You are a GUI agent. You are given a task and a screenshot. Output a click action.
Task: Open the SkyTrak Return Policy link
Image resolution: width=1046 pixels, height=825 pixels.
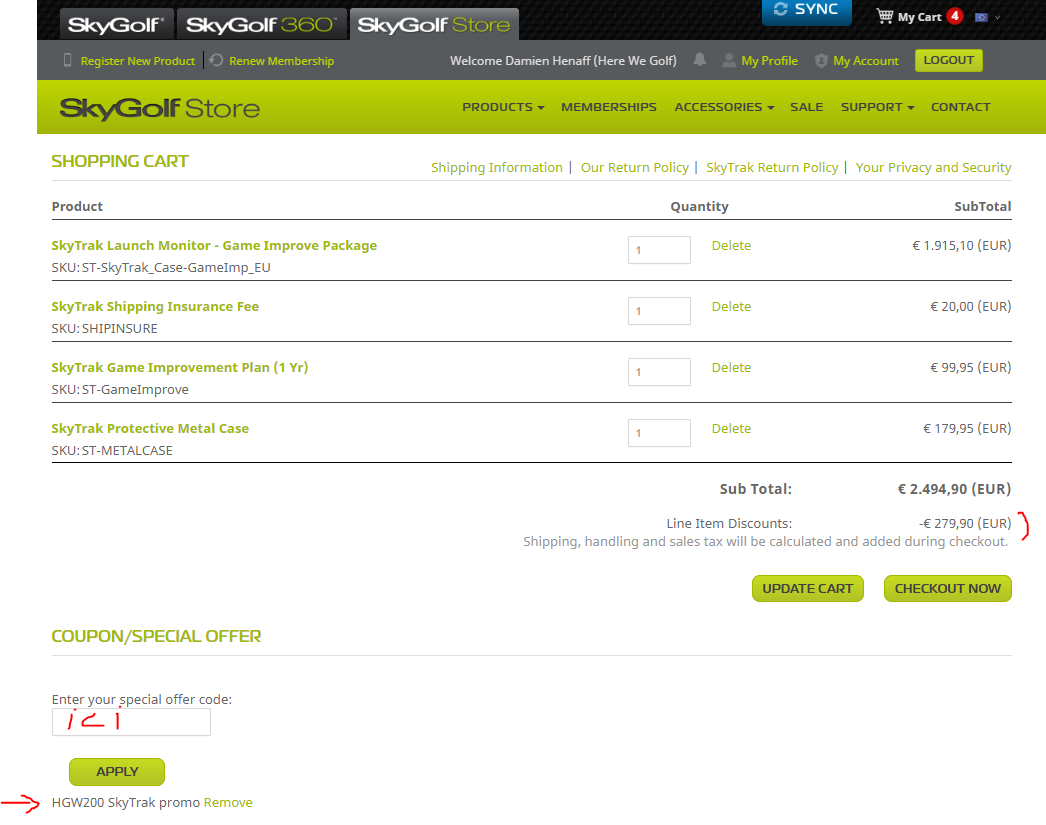(772, 167)
